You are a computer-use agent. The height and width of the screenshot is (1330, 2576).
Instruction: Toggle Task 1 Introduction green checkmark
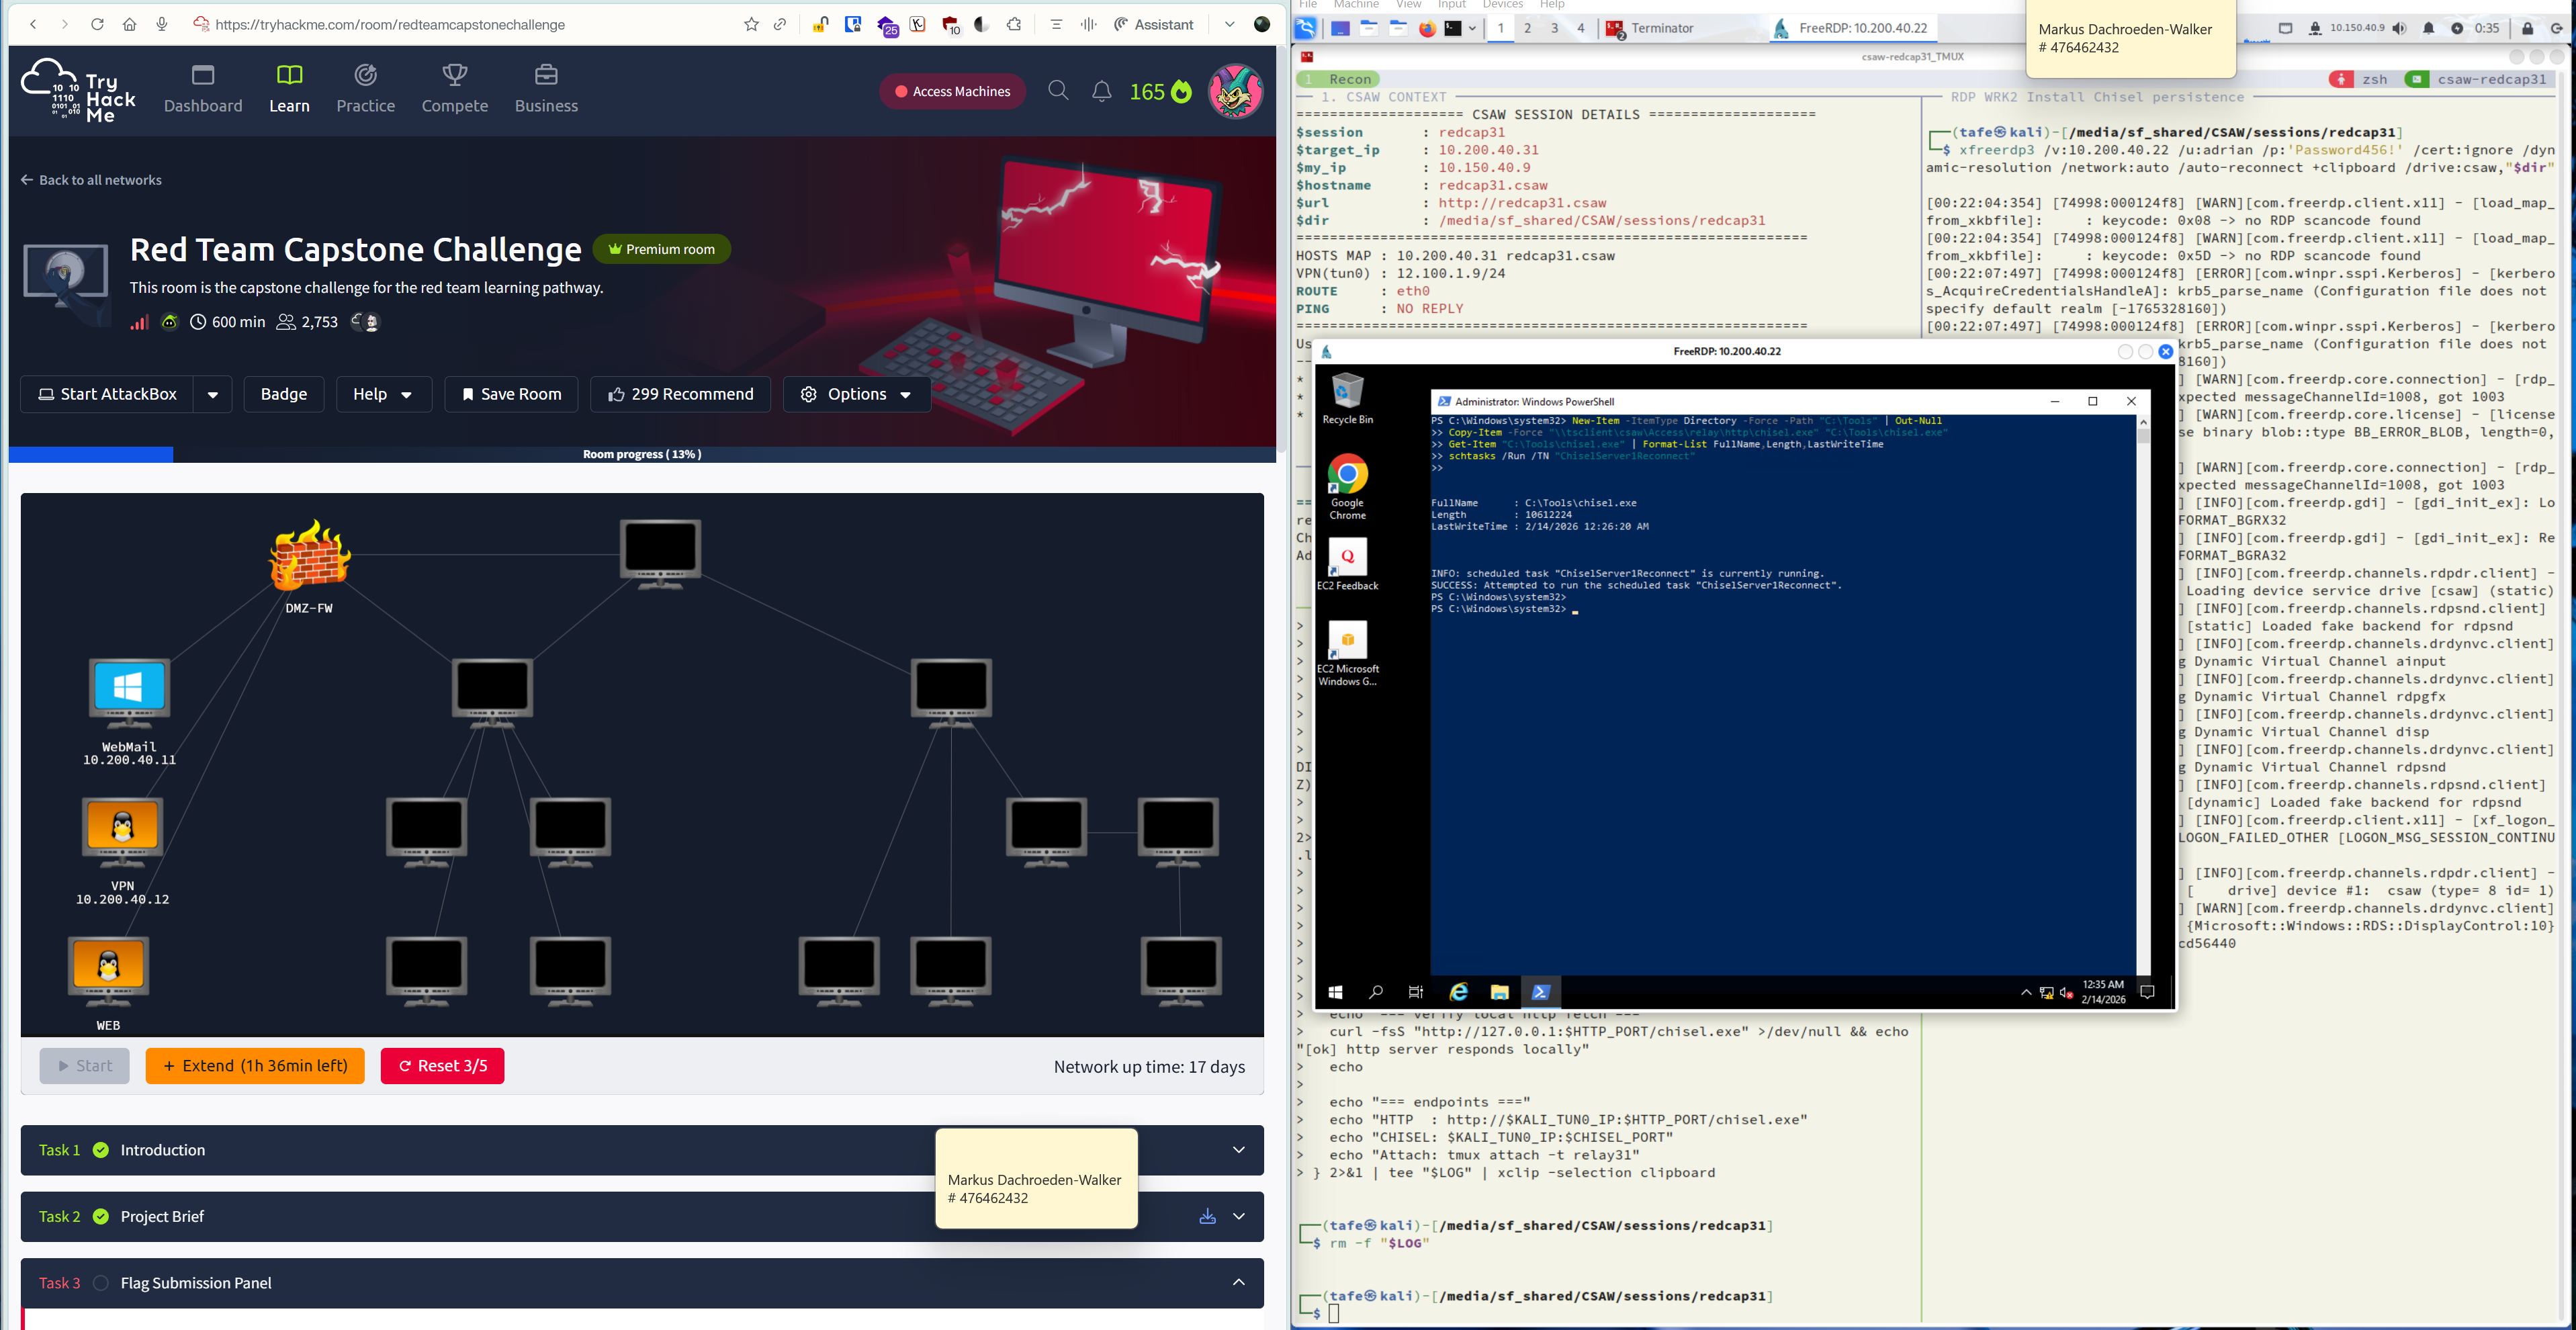point(101,1150)
